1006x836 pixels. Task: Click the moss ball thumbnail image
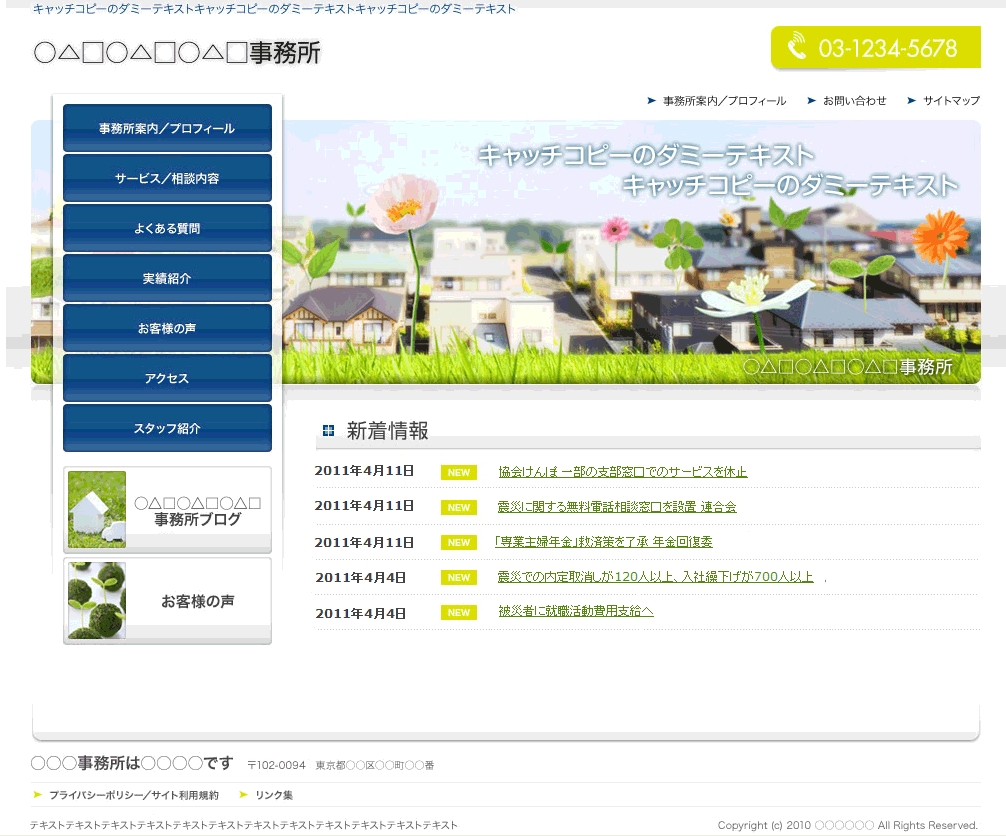tap(97, 601)
